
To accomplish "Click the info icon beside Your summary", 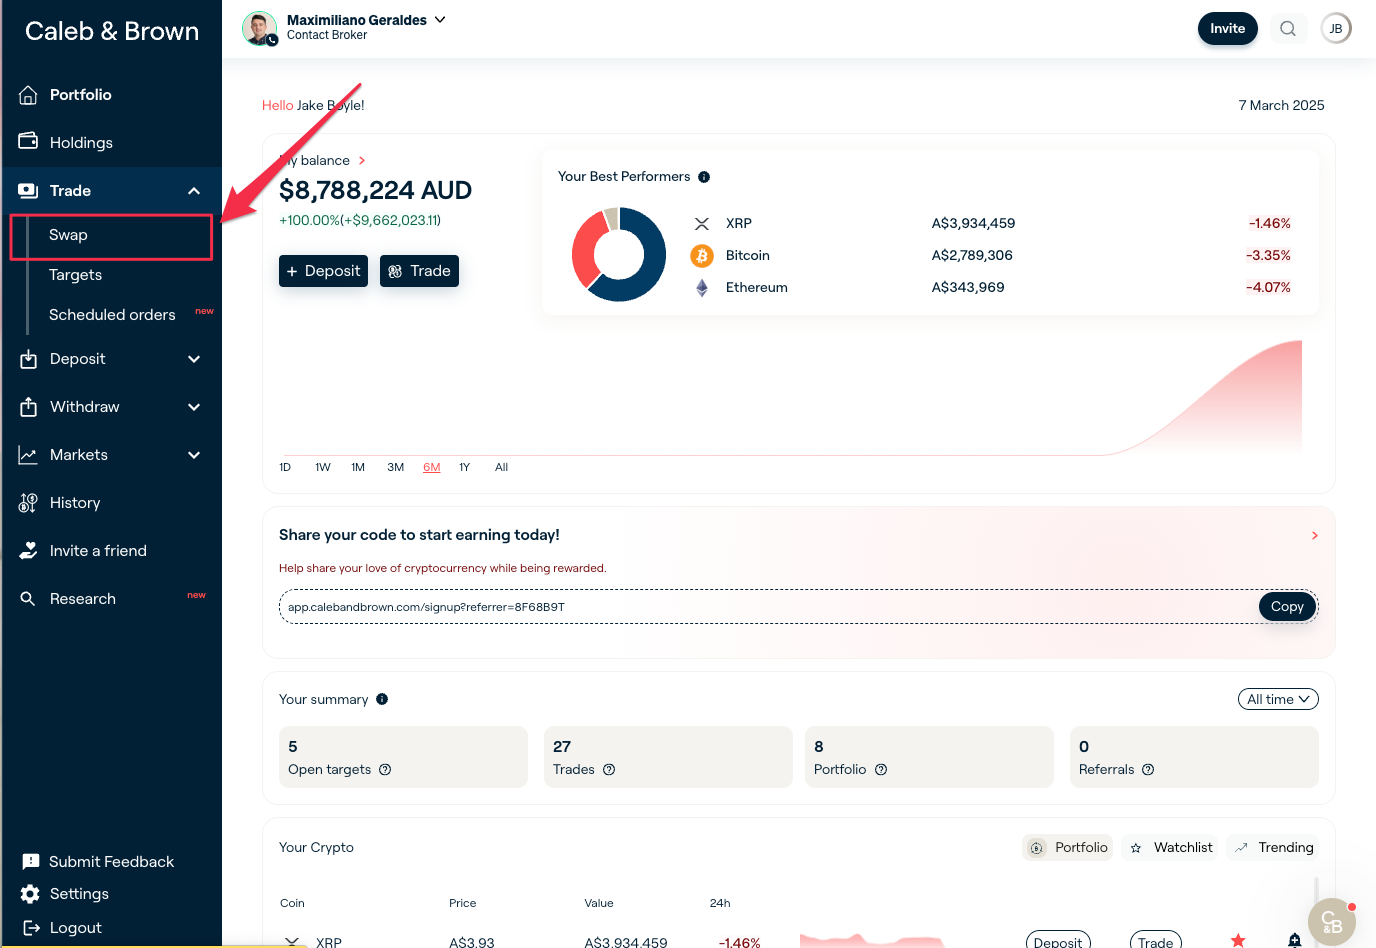I will (x=382, y=700).
